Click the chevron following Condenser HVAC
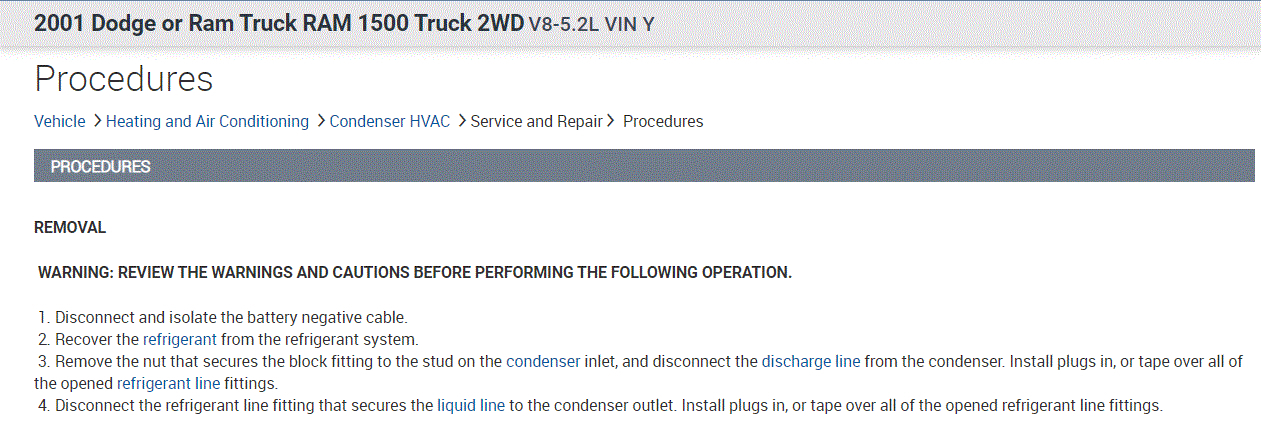The width and height of the screenshot is (1261, 424). point(462,121)
